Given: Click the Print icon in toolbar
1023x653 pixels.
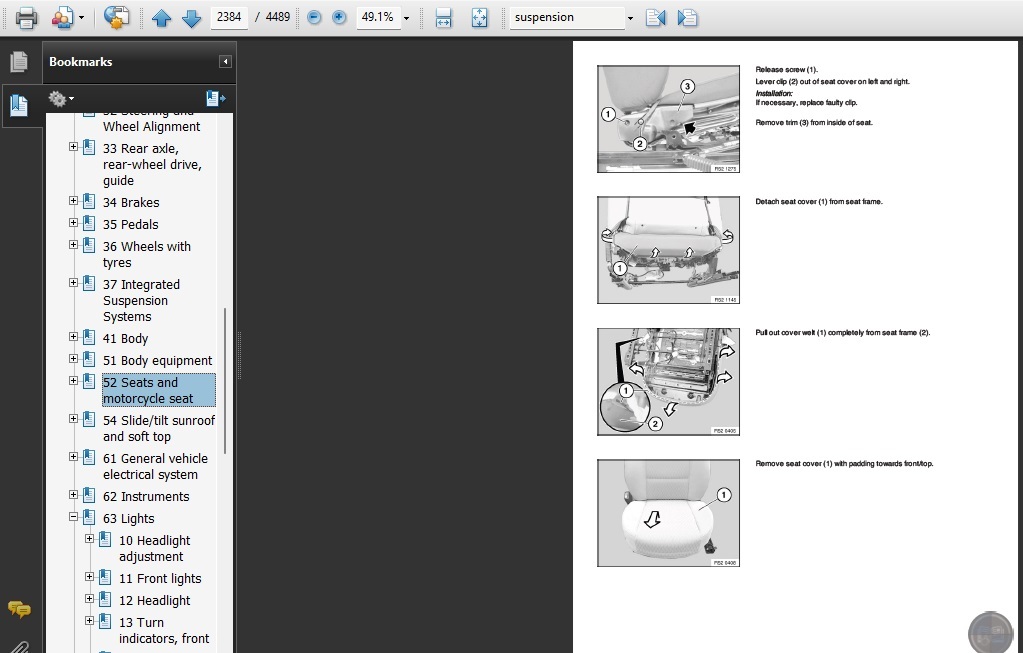Looking at the screenshot, I should coord(26,18).
